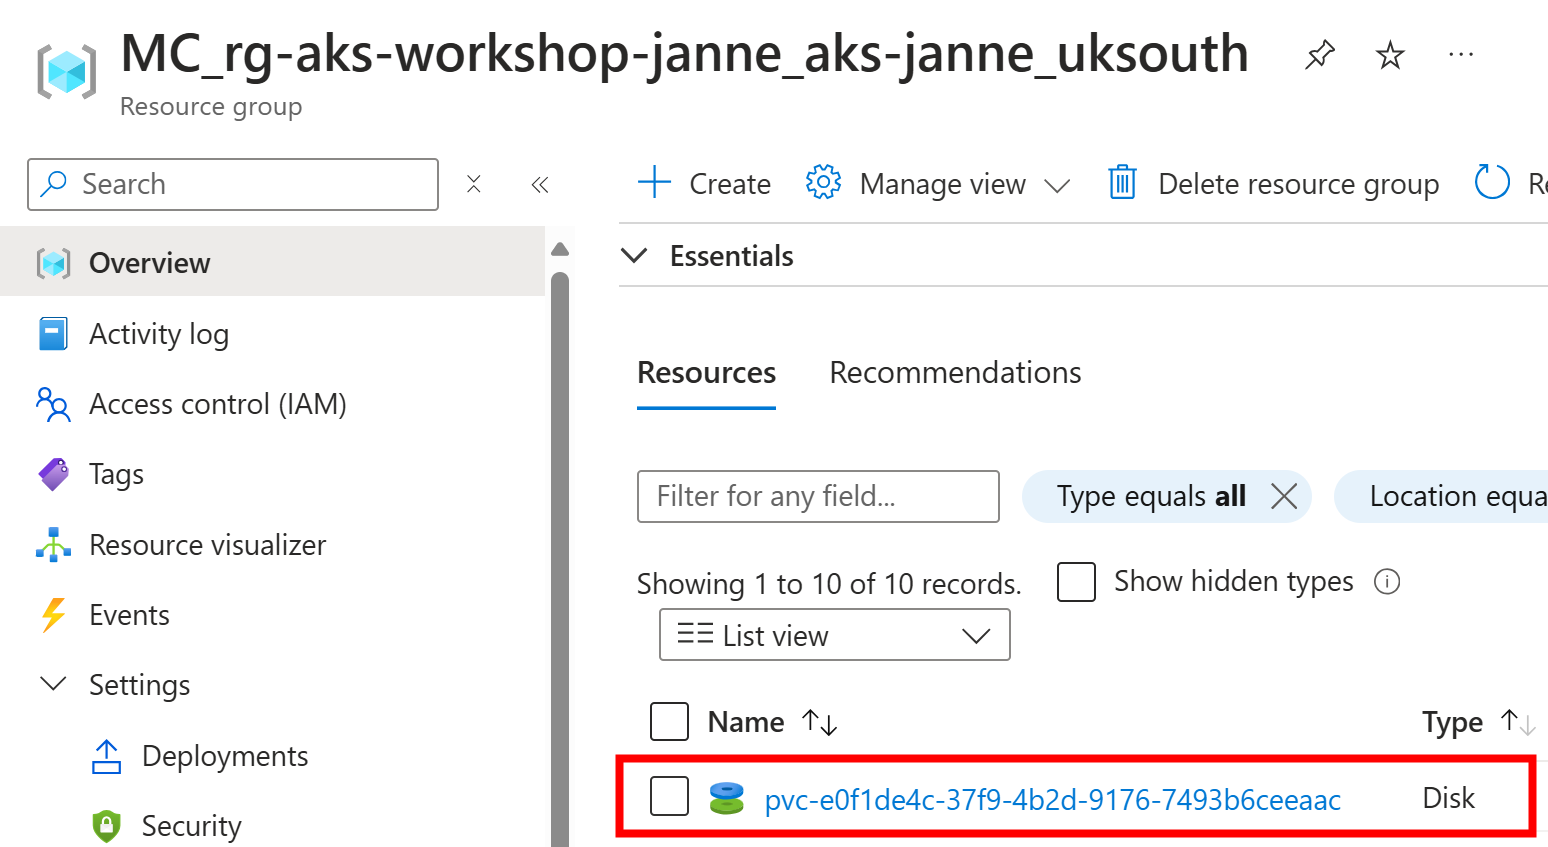Click the Deployments upload icon
The width and height of the screenshot is (1548, 847).
tap(106, 756)
